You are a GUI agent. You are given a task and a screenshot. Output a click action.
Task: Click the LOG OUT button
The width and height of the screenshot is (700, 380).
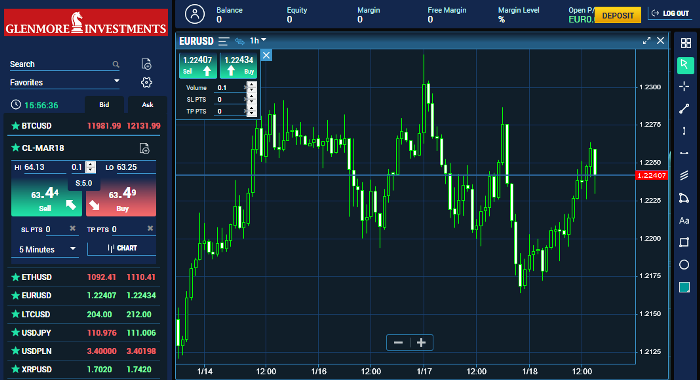tap(671, 13)
